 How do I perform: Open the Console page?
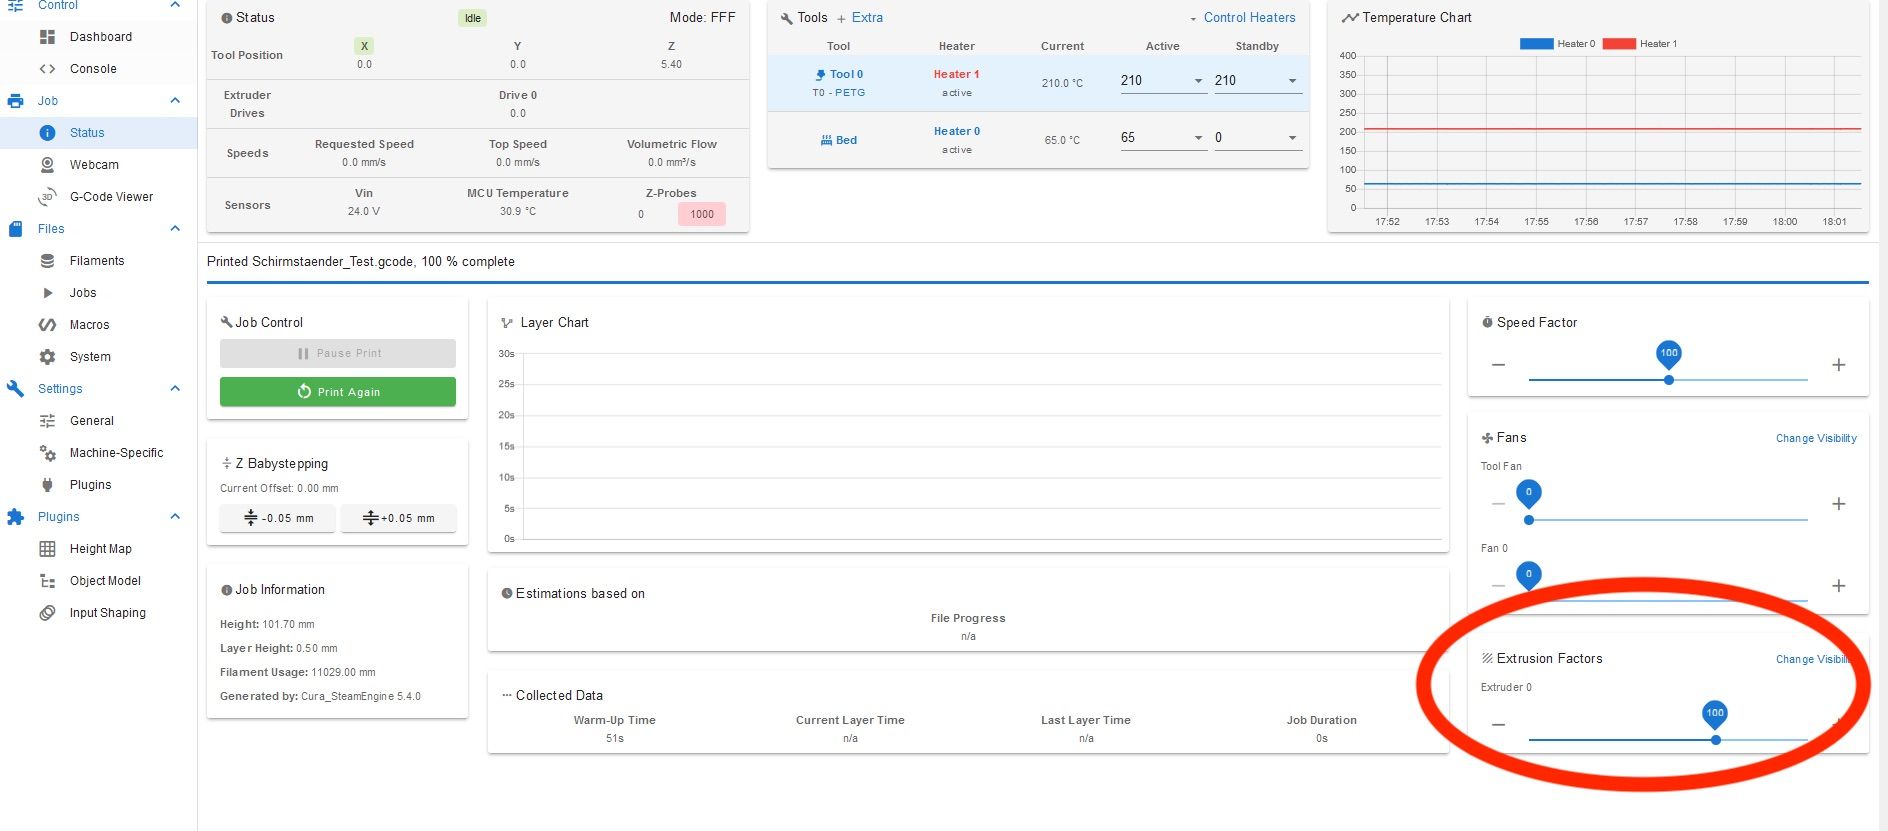(x=93, y=69)
